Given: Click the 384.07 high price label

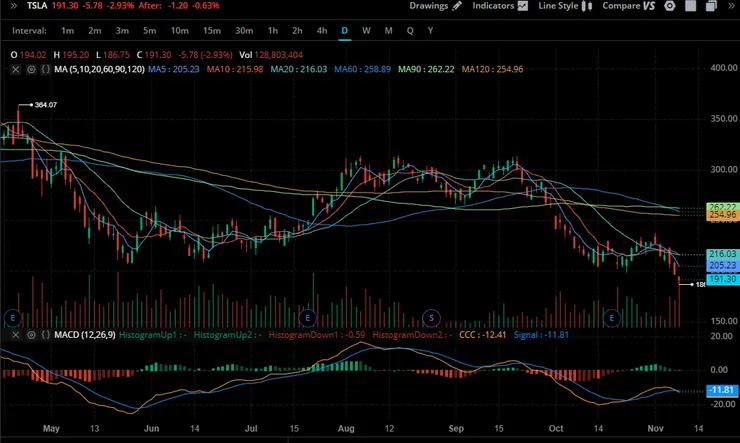Looking at the screenshot, I should point(46,105).
